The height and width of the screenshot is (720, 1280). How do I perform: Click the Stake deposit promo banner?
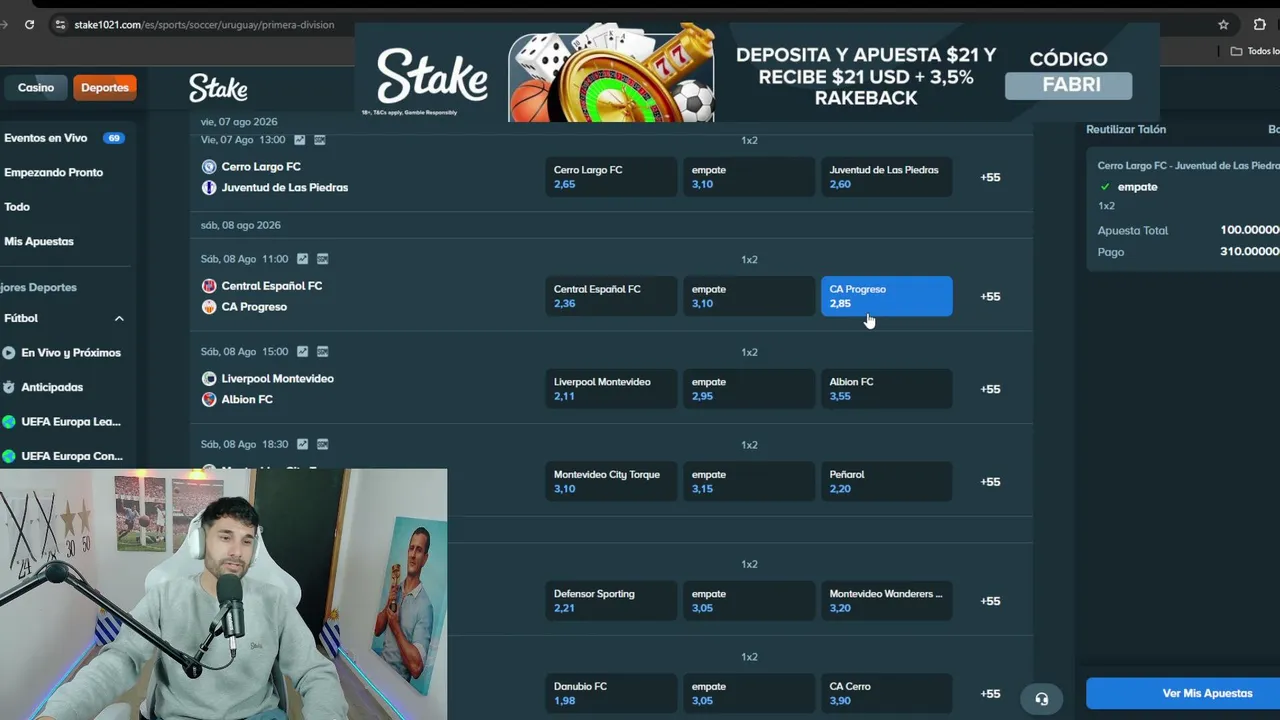point(757,72)
